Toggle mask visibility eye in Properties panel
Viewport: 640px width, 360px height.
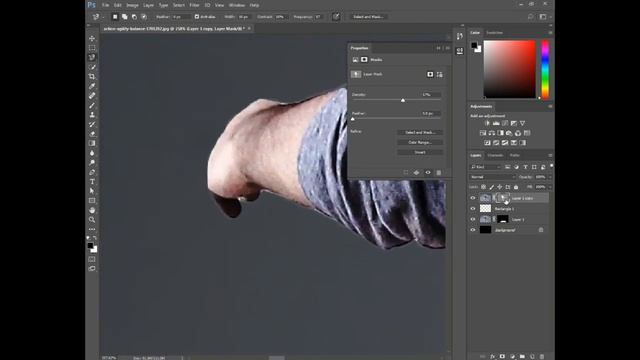point(428,173)
